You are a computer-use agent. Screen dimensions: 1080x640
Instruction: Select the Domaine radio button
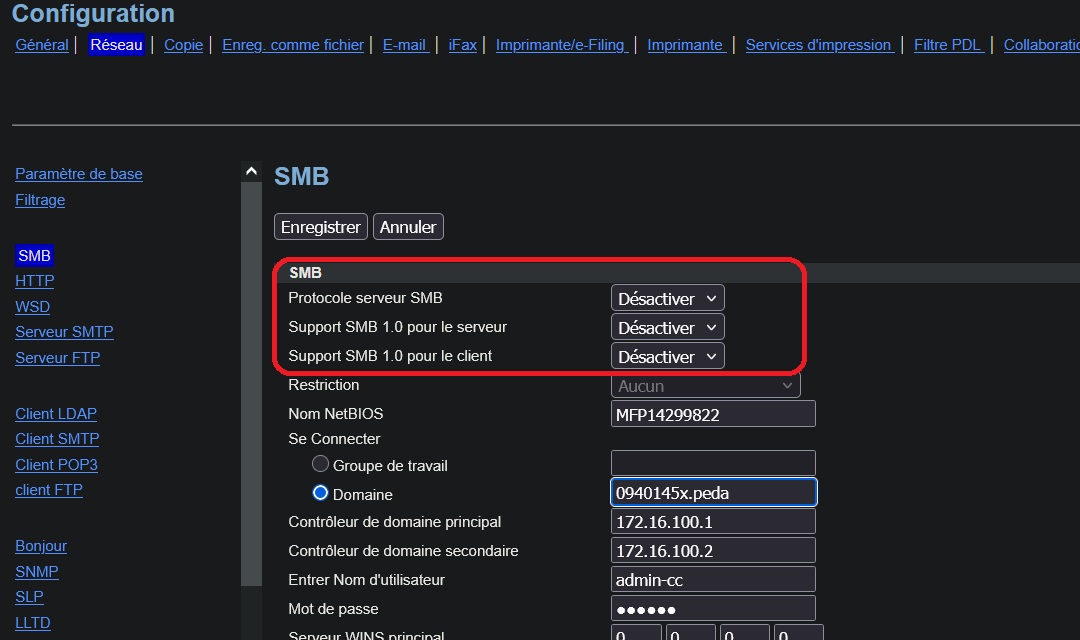[x=320, y=493]
